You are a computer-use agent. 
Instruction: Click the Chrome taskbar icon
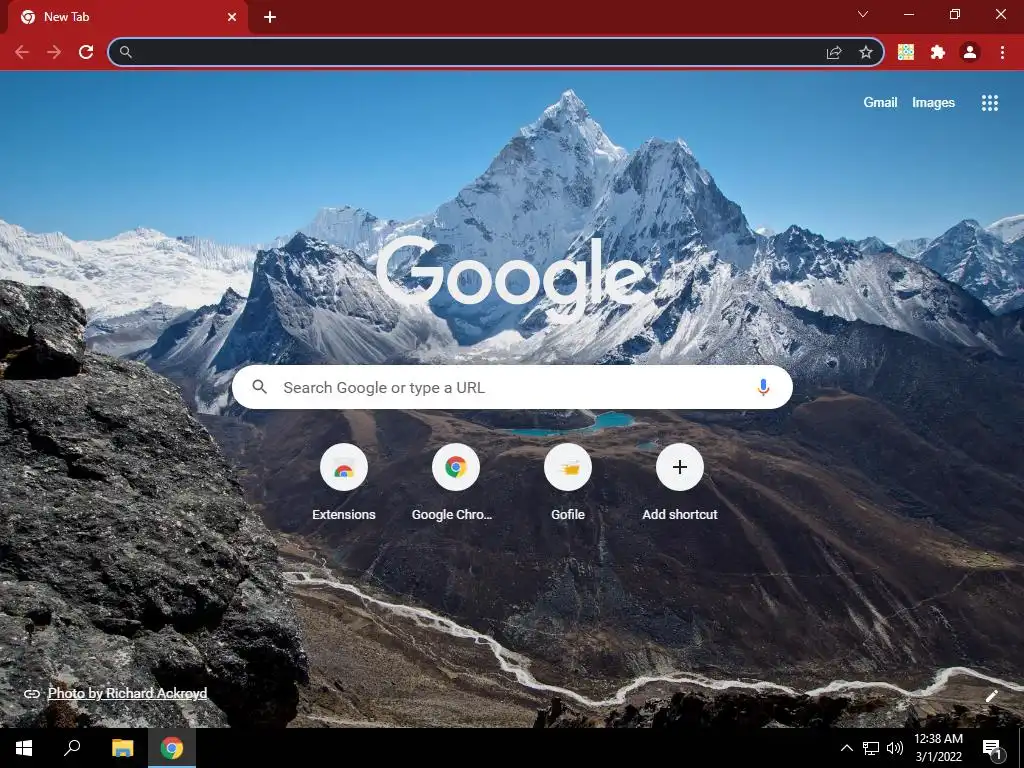(x=172, y=748)
